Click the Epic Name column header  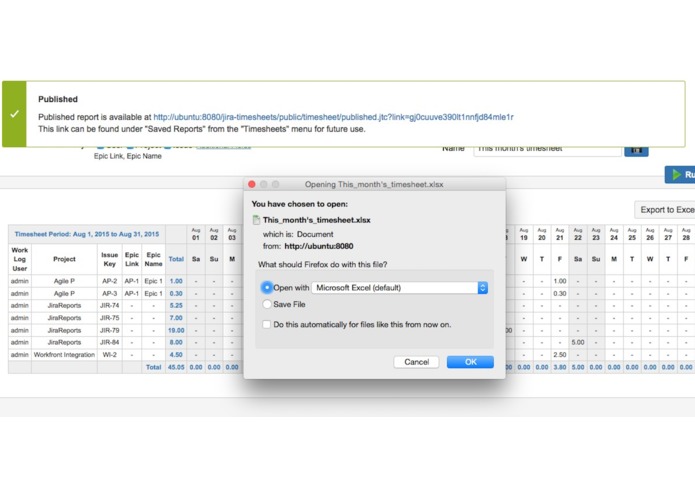click(153, 259)
